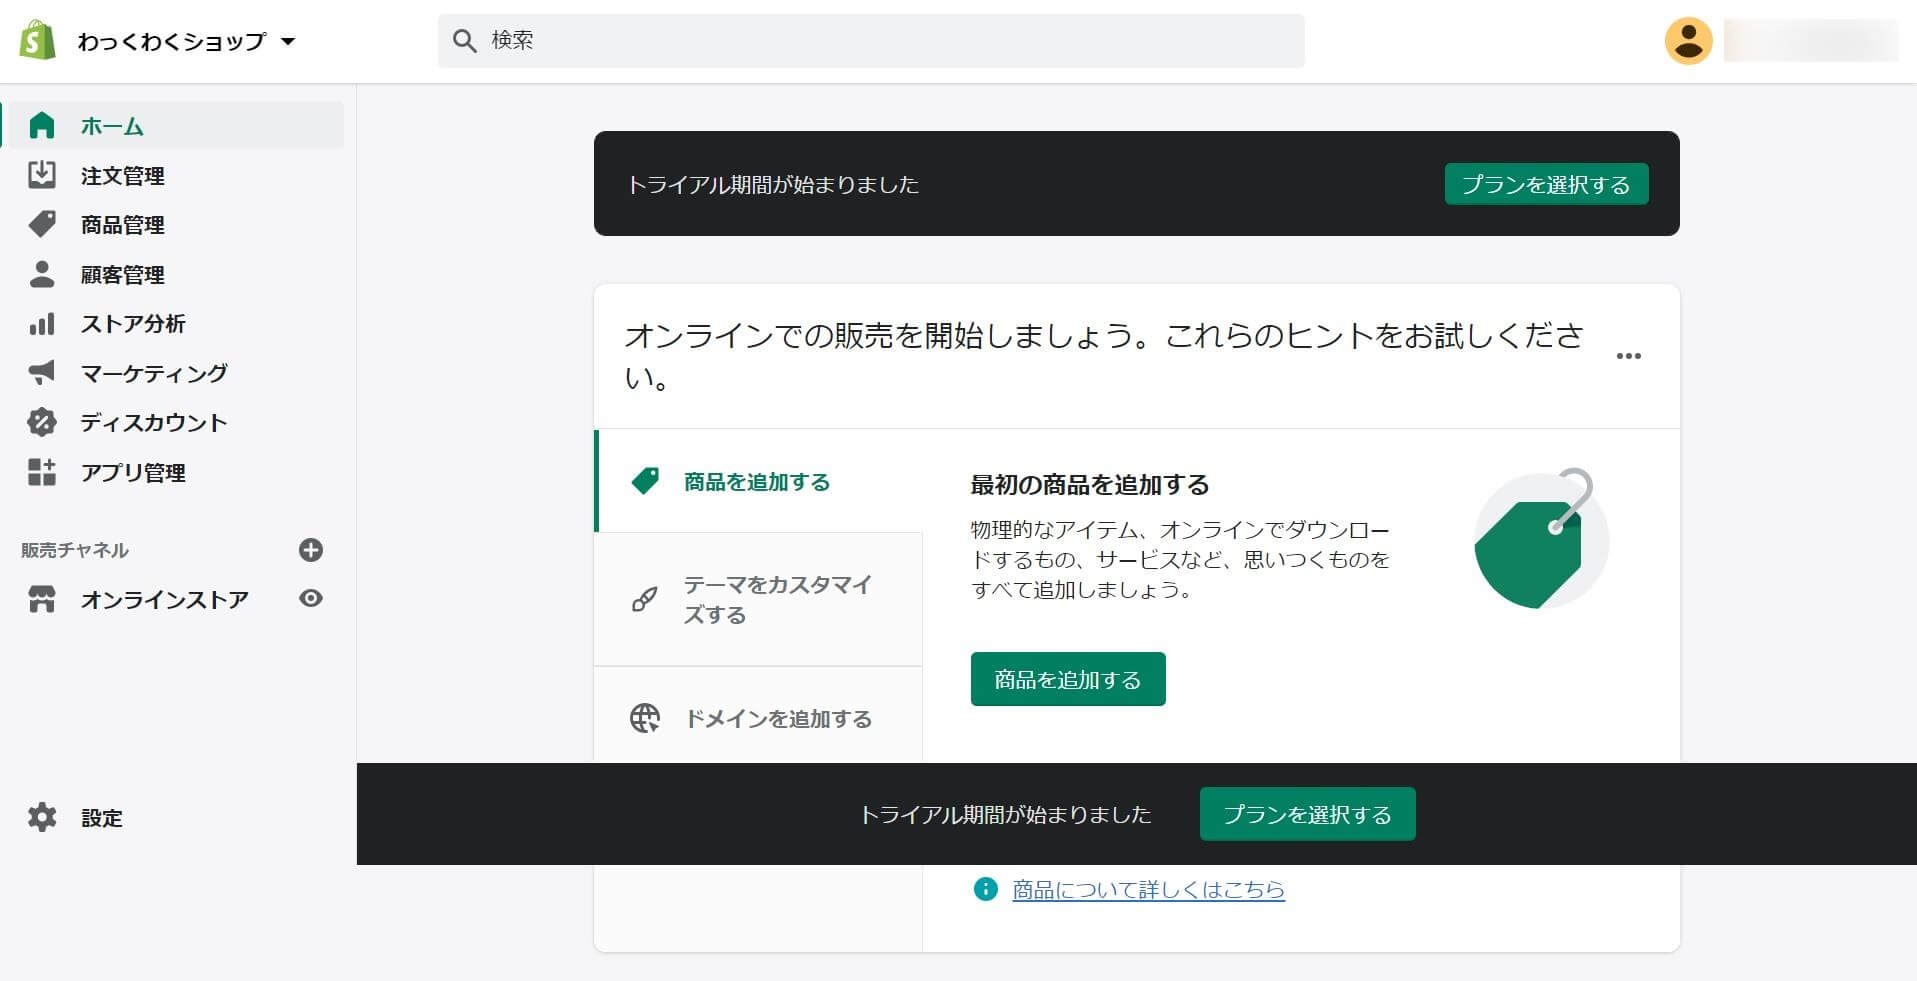
Task: Open 商品管理 products tag icon
Action: point(42,224)
